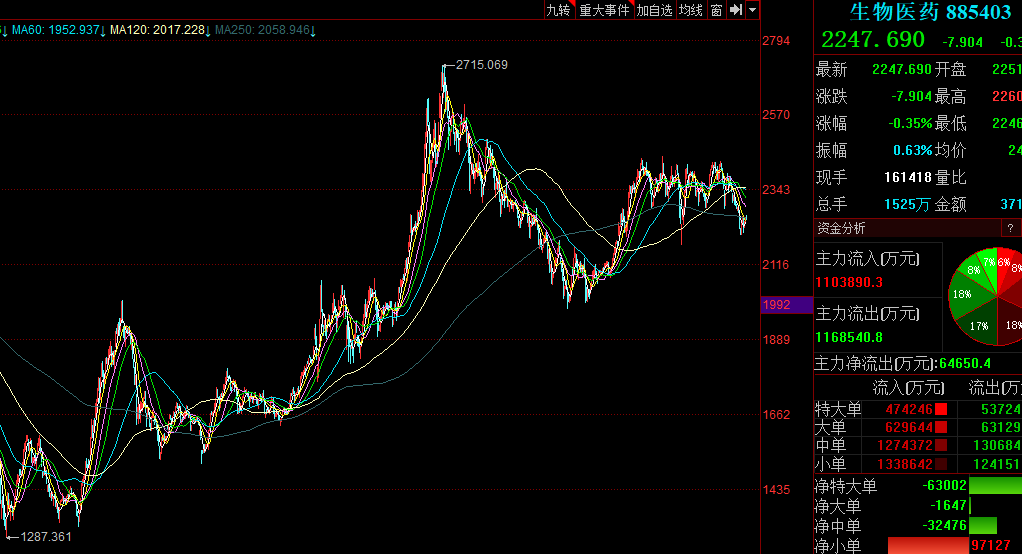
Task: Click the 17% pie chart slice
Action: coord(979,325)
